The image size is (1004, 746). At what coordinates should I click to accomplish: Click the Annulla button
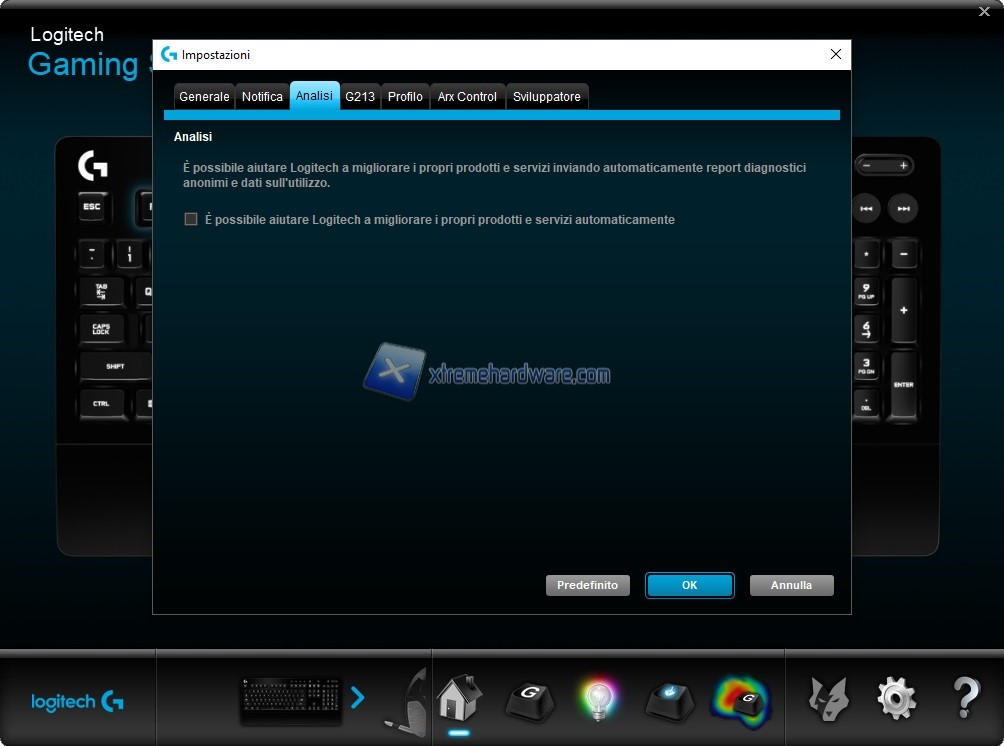(x=791, y=585)
